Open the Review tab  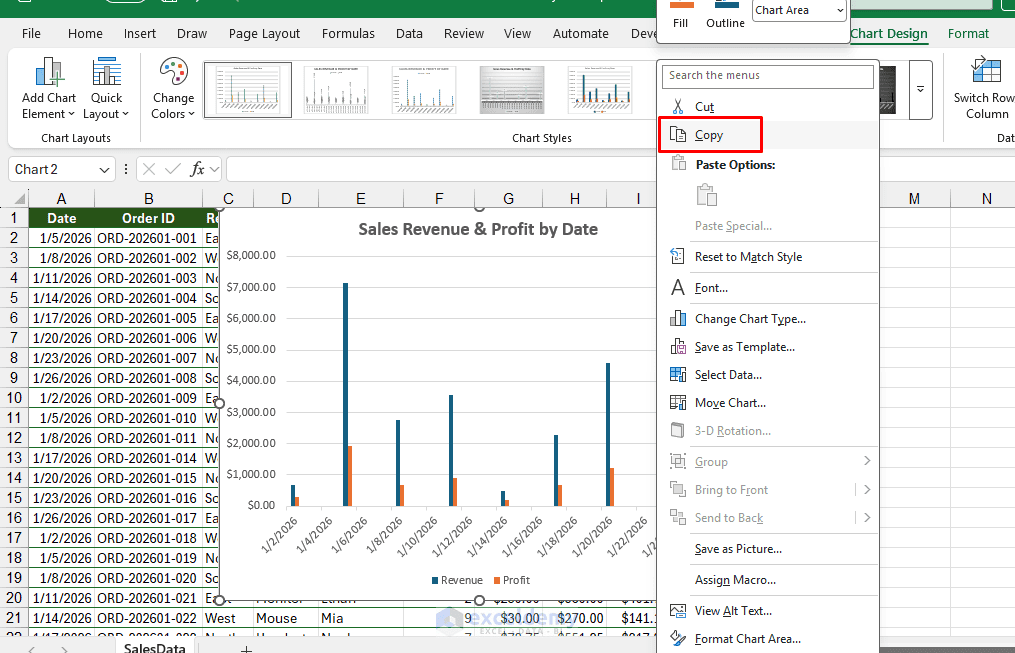pyautogui.click(x=463, y=34)
